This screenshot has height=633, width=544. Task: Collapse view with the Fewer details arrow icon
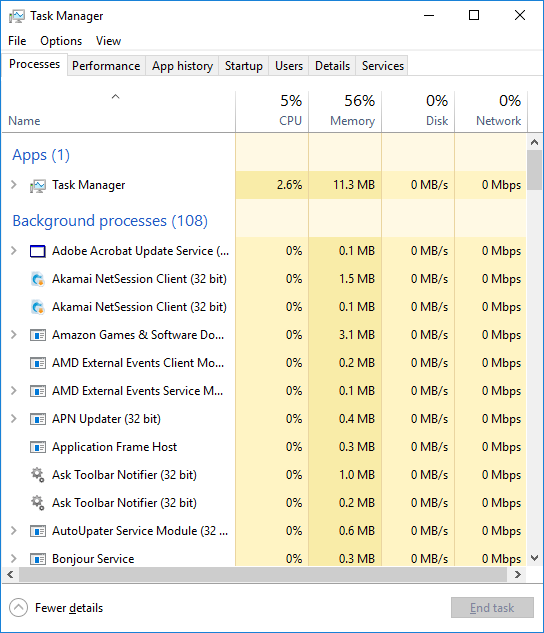(x=18, y=608)
